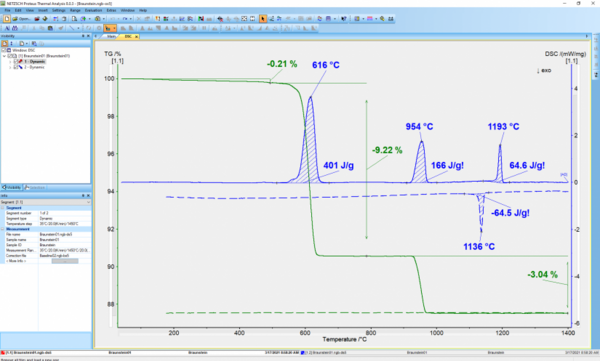The image size is (600, 361).
Task: Collapse the Measurement section in Info panel
Action: (3, 229)
